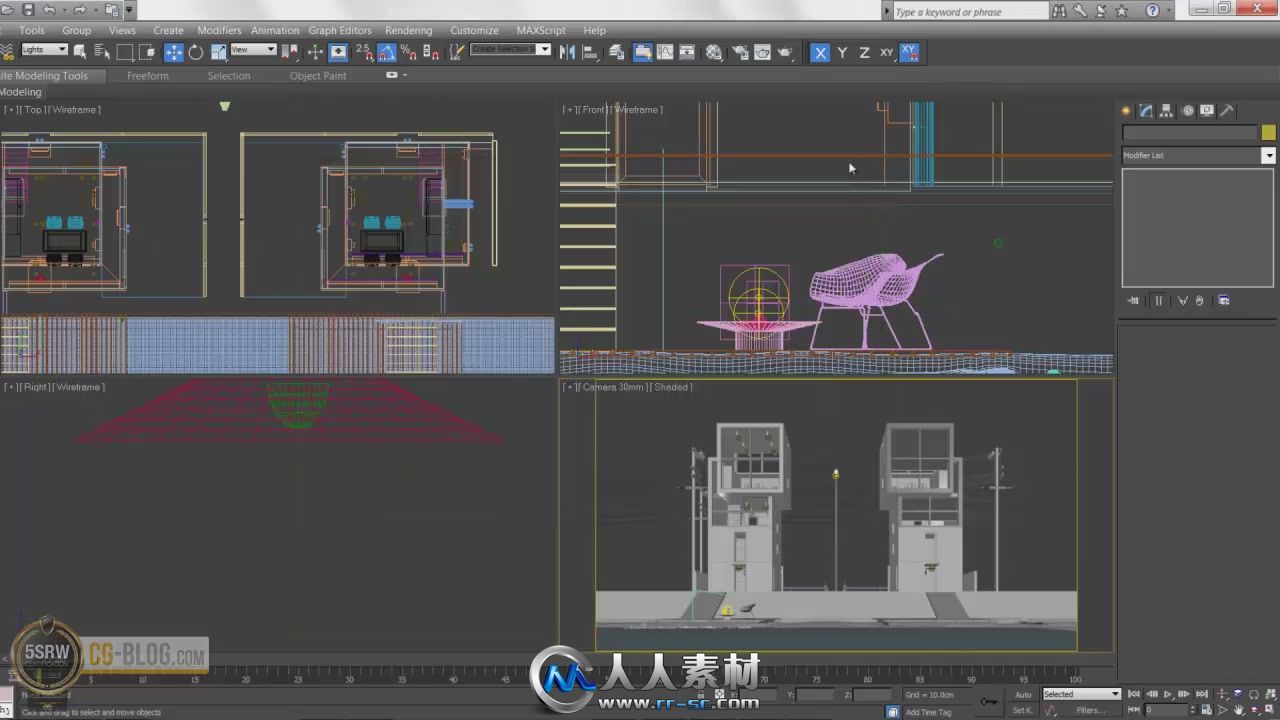Open the Material Editor icon
This screenshot has width=1280, height=720.
[x=713, y=52]
